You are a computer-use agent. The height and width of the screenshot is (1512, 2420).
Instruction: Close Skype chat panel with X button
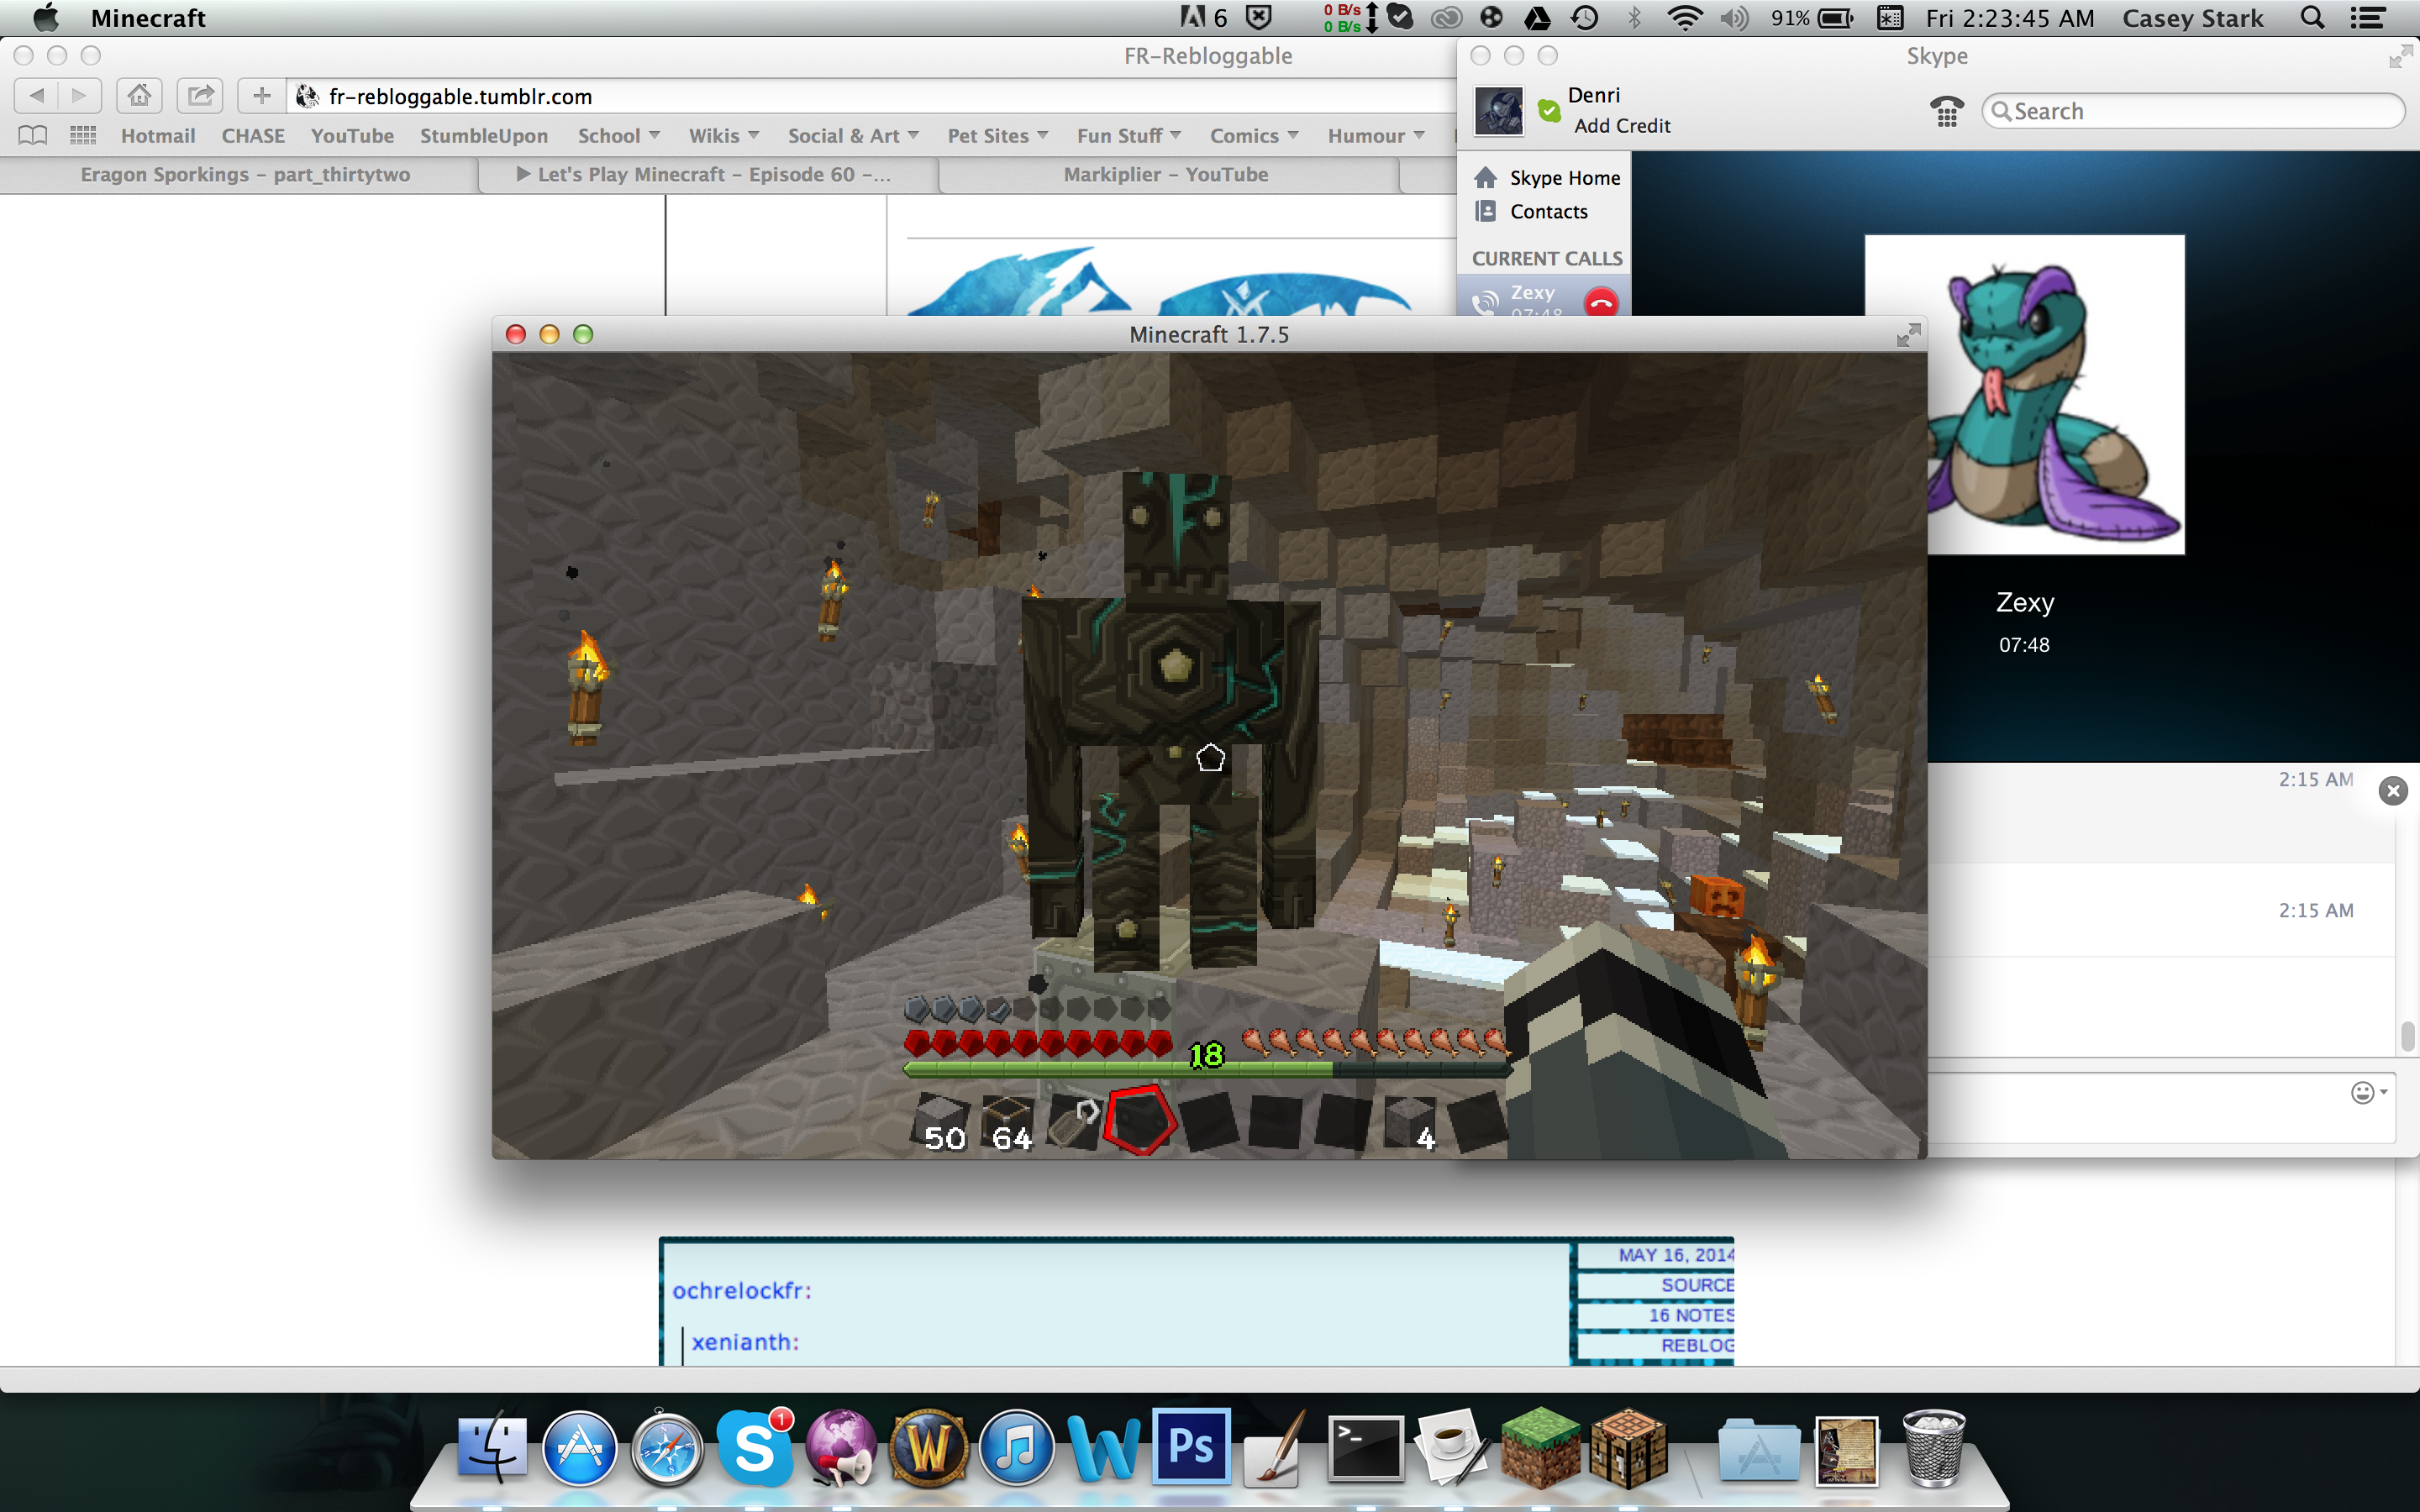(2393, 791)
